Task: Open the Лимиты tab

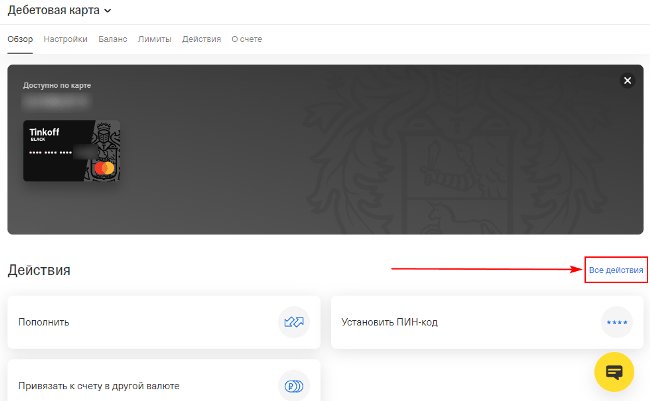Action: [x=155, y=39]
